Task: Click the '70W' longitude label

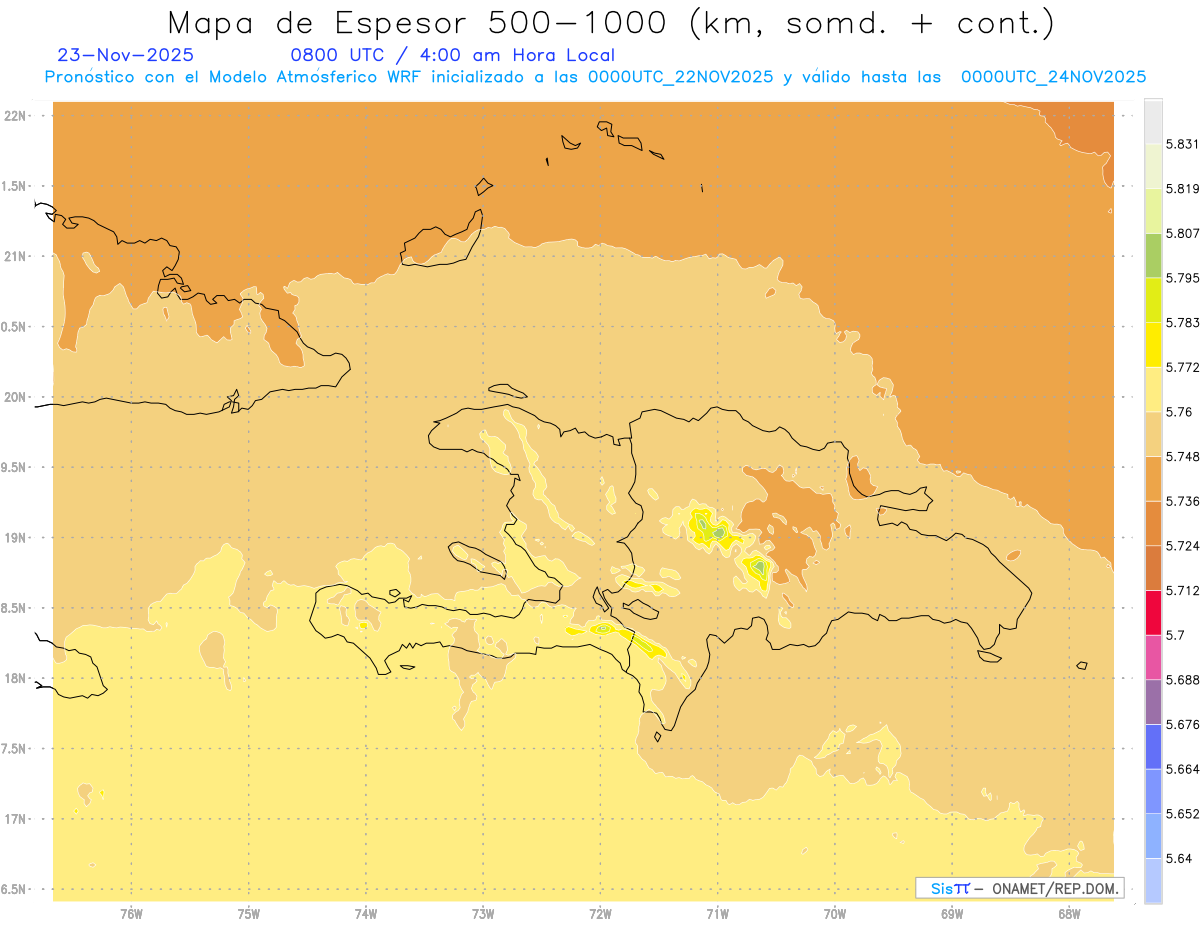Action: coord(835,914)
